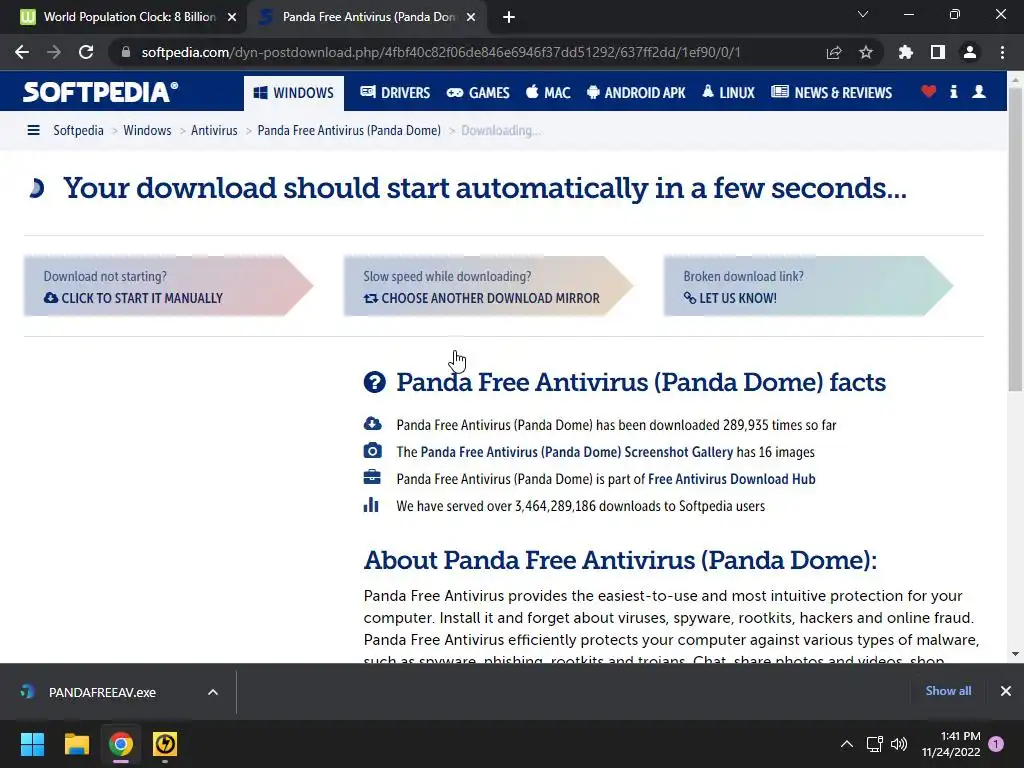Open Windows Start menu
Viewport: 1024px width, 768px height.
coord(32,744)
